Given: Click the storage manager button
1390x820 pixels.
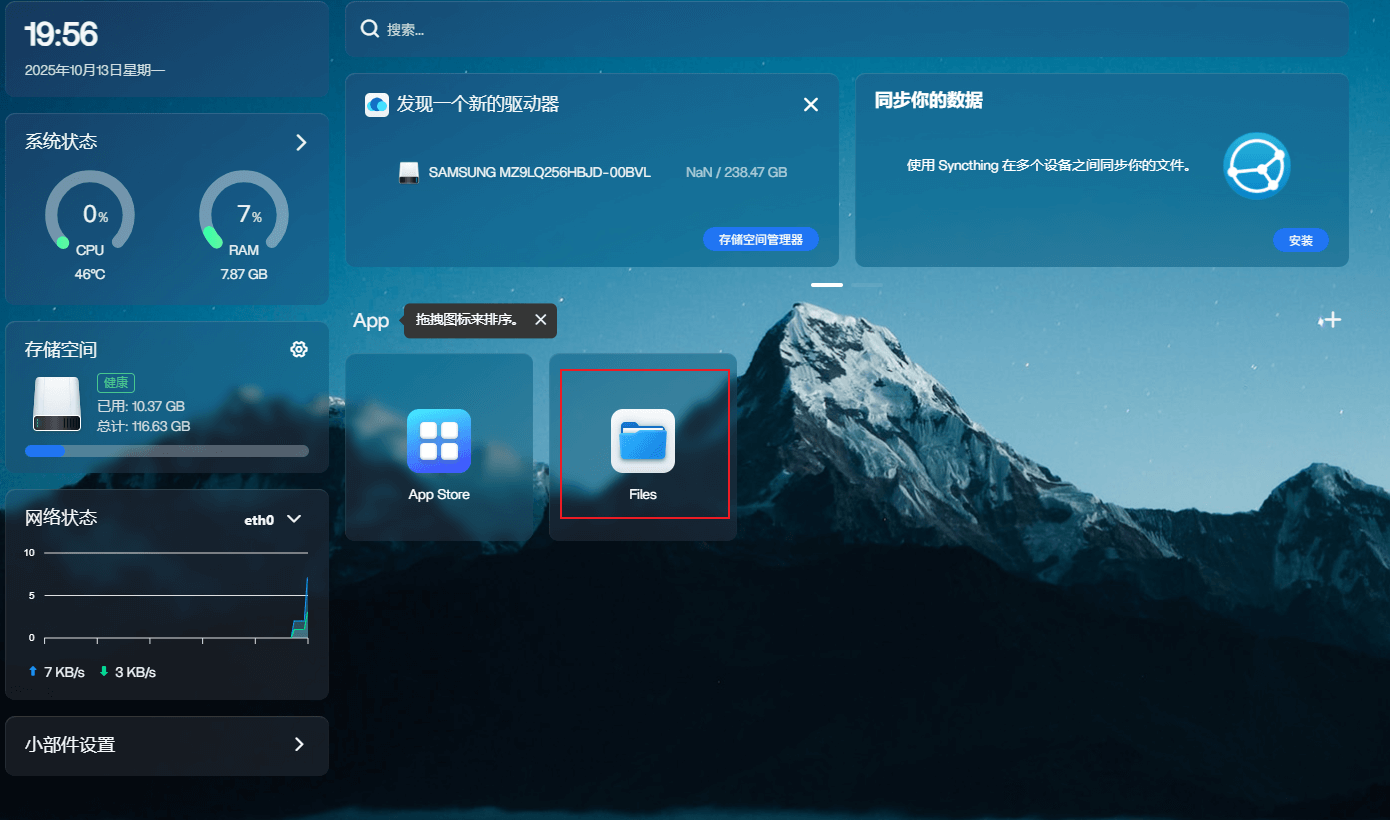Looking at the screenshot, I should point(760,240).
